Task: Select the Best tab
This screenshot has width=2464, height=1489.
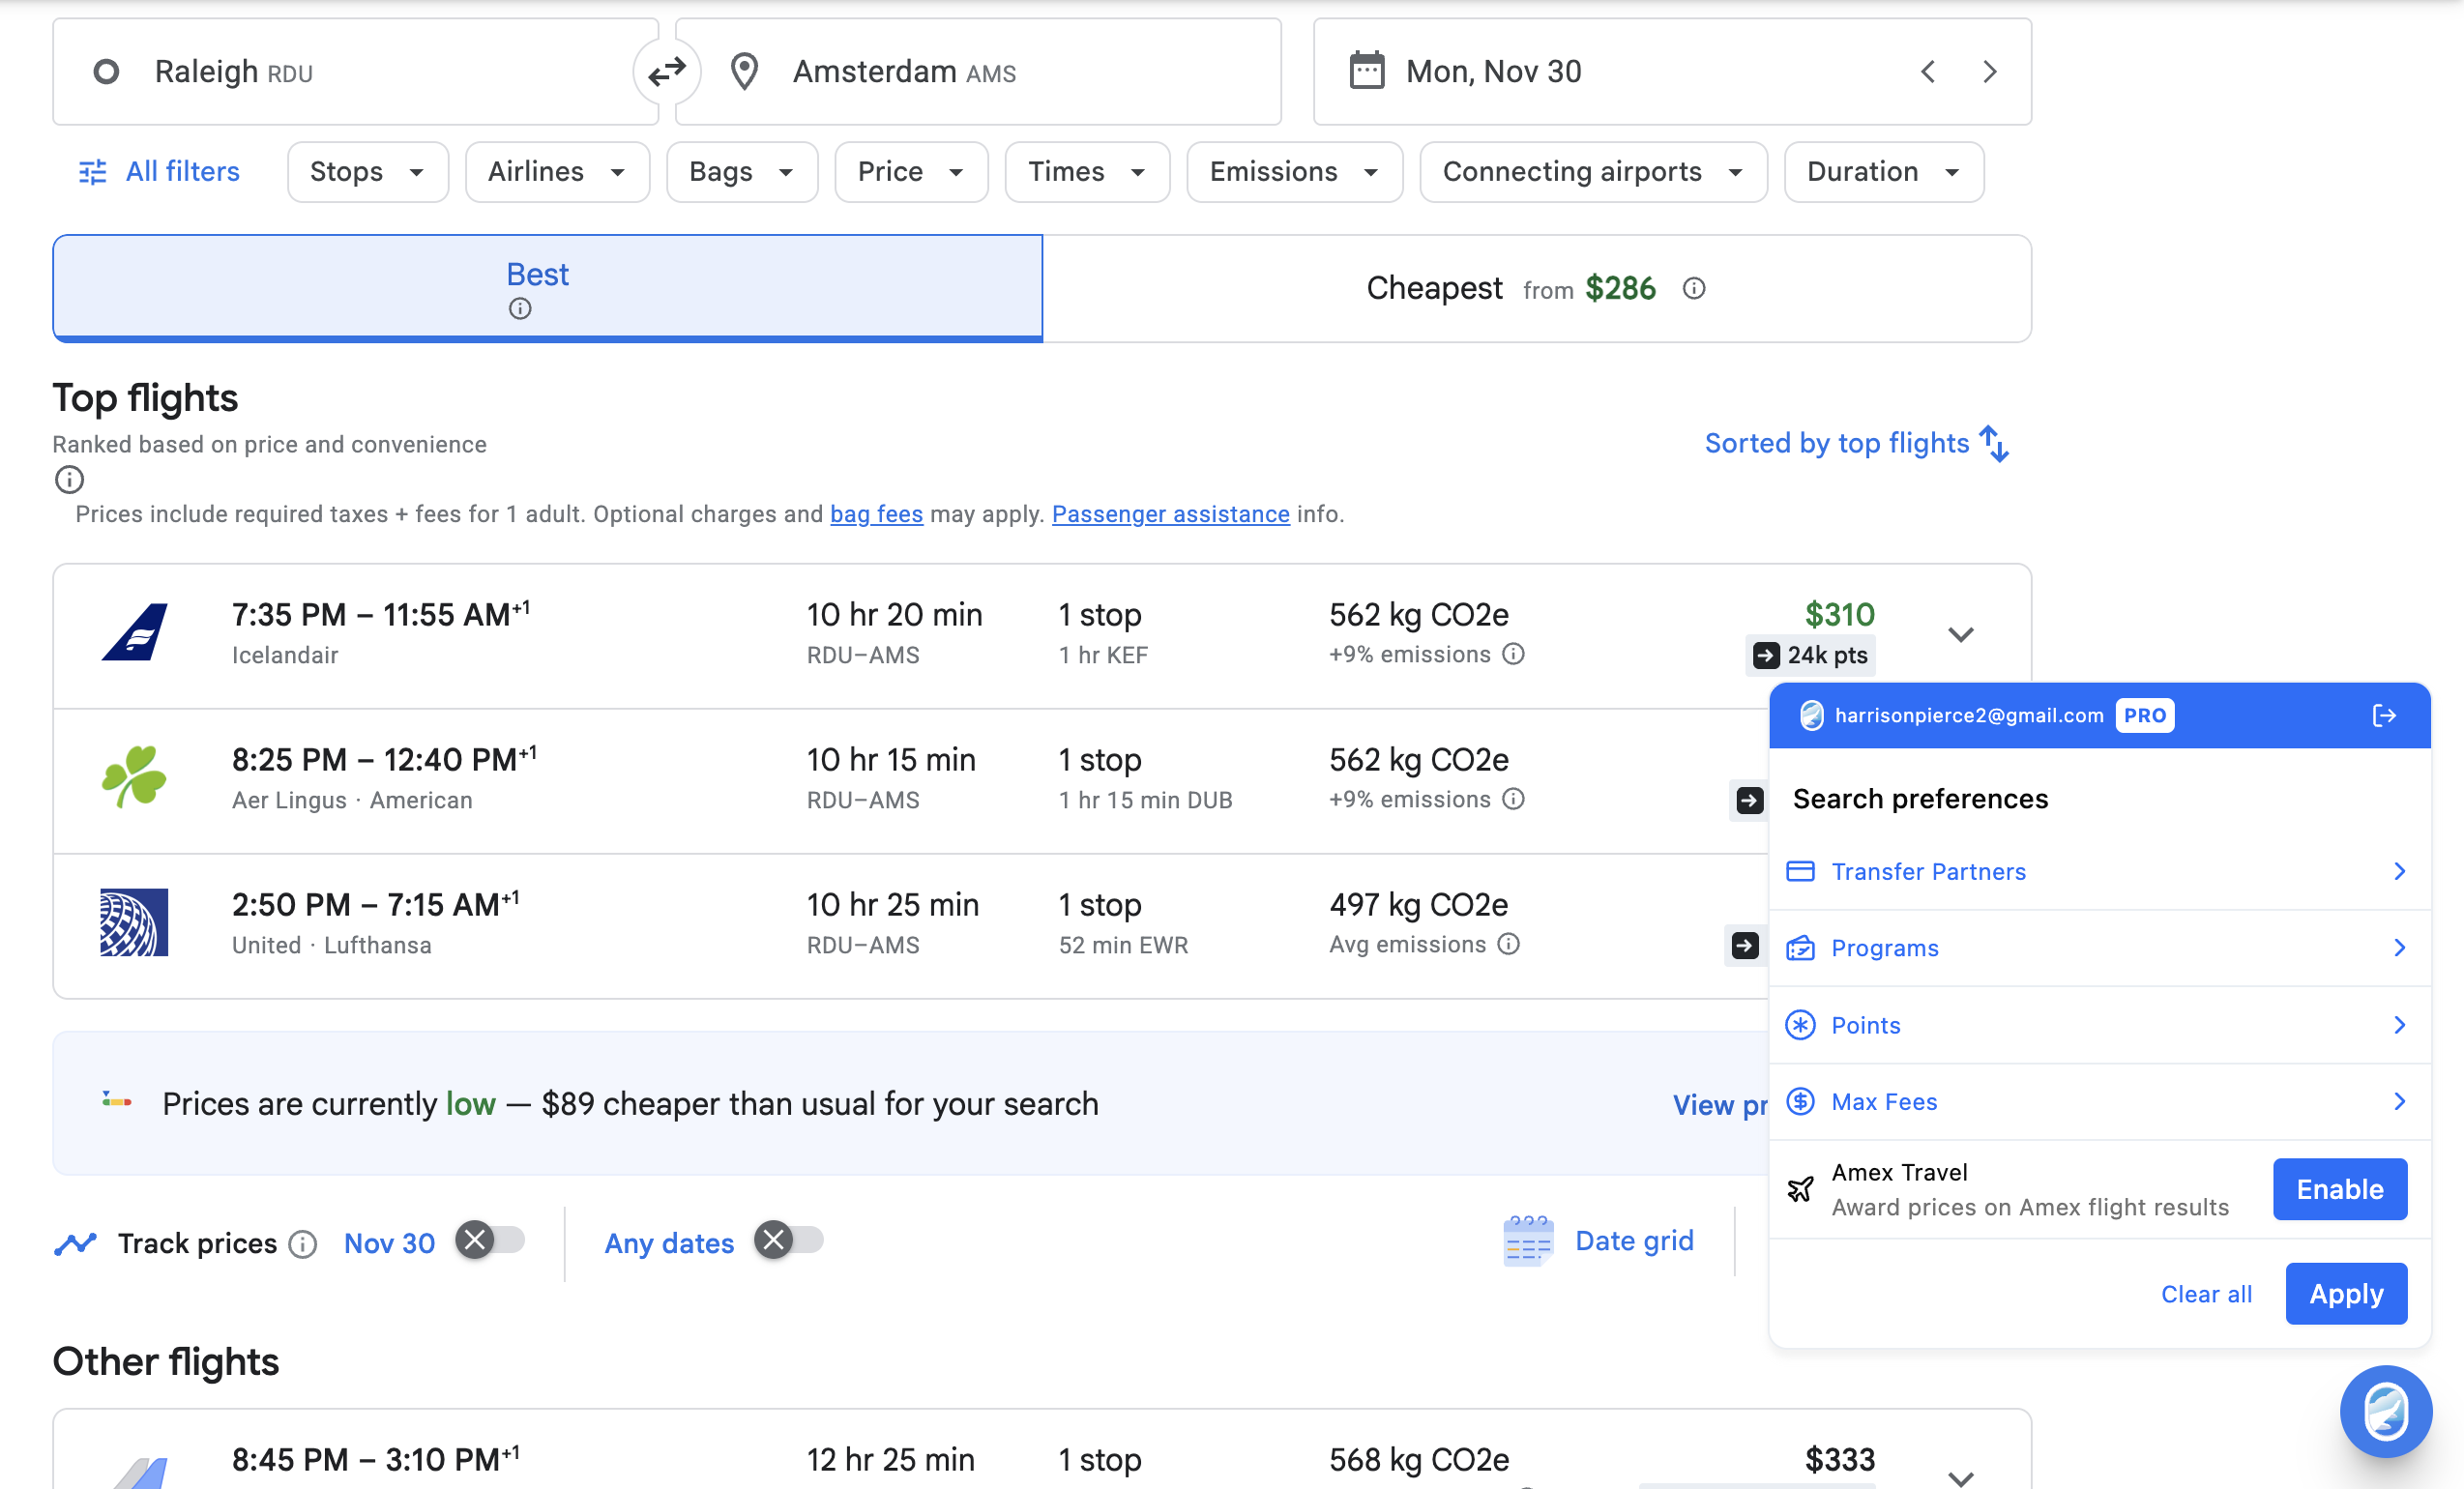Action: pyautogui.click(x=547, y=288)
